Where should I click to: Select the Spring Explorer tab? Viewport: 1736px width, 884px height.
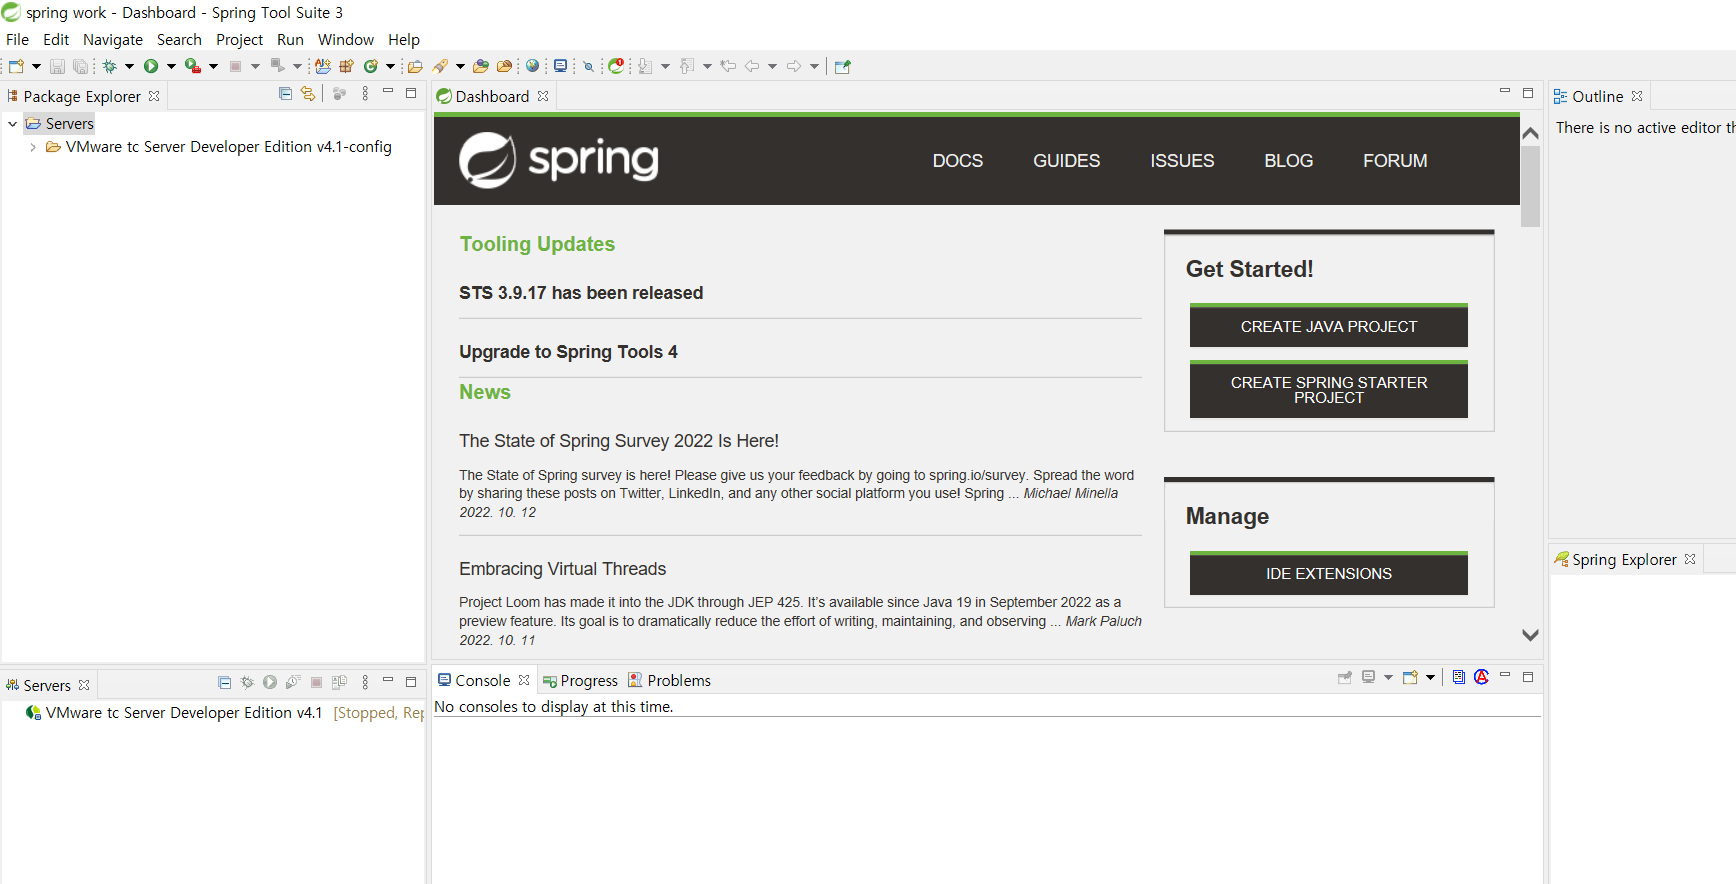(1624, 559)
